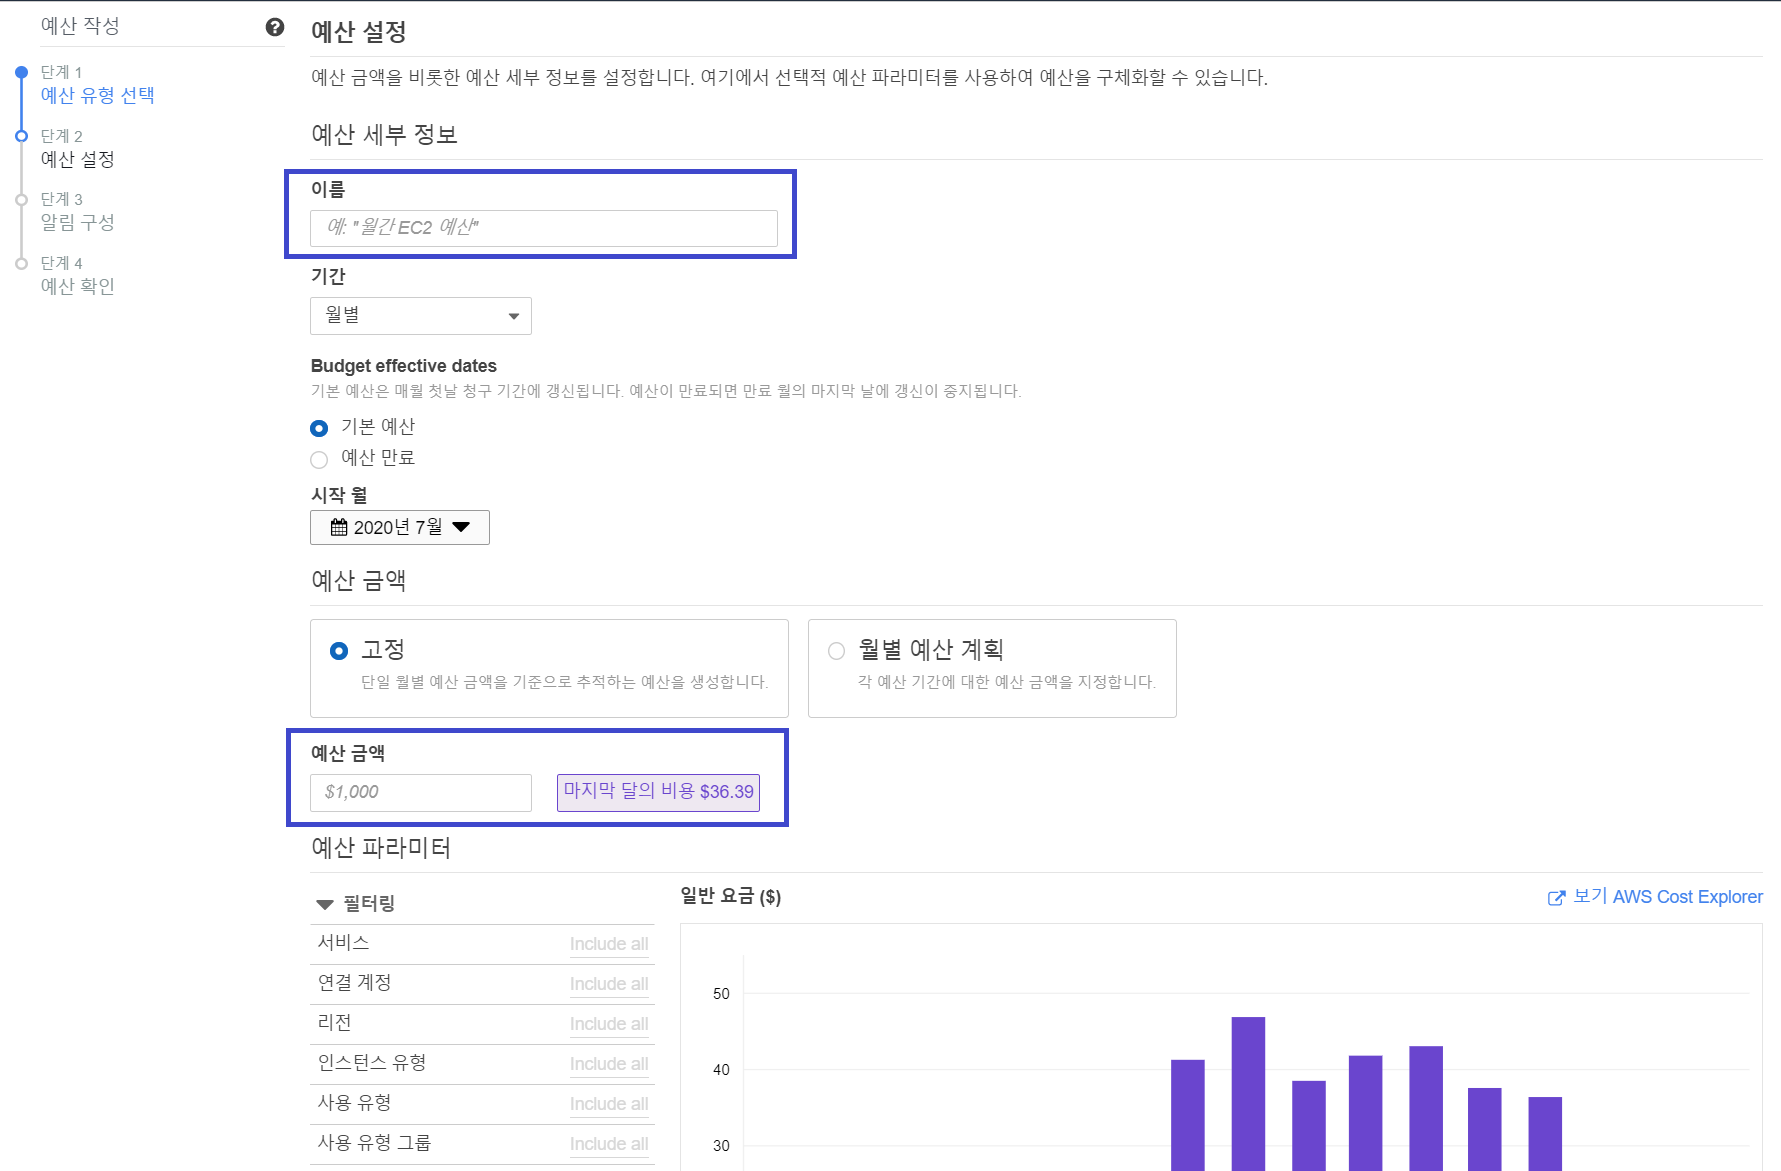Click 마지막 달의 비용 $36.39 button

point(658,792)
